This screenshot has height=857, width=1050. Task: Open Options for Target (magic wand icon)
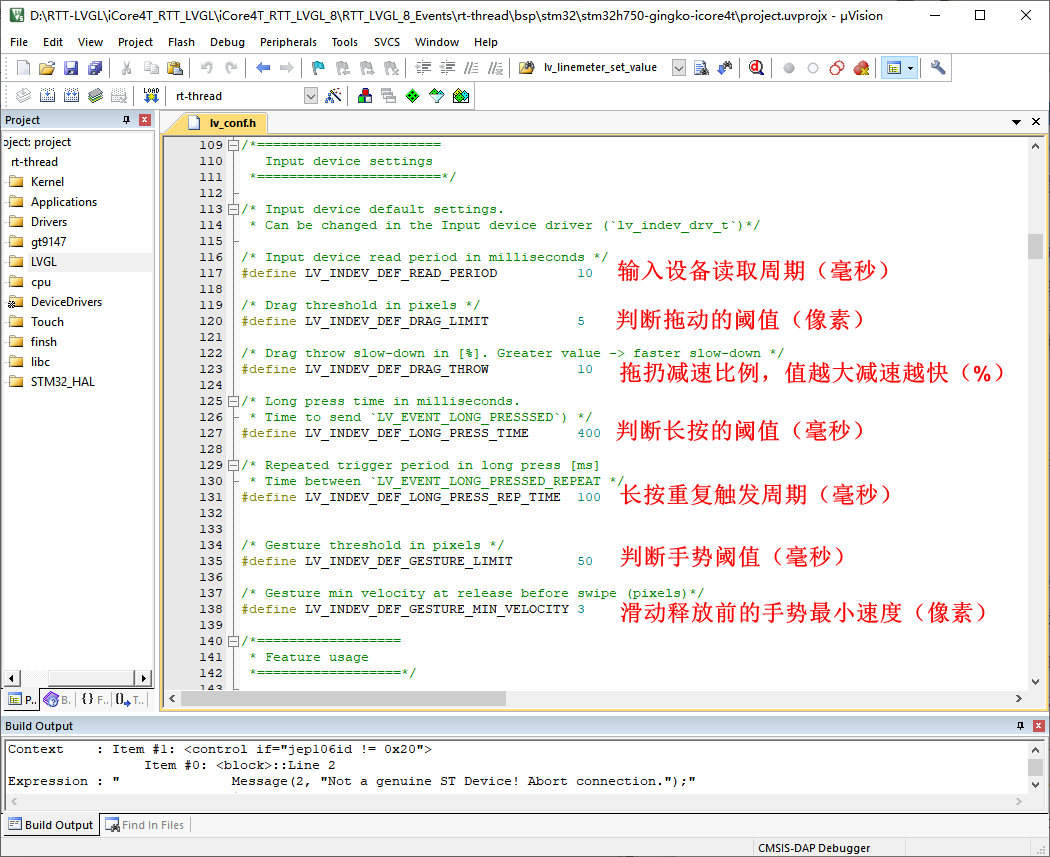(334, 96)
